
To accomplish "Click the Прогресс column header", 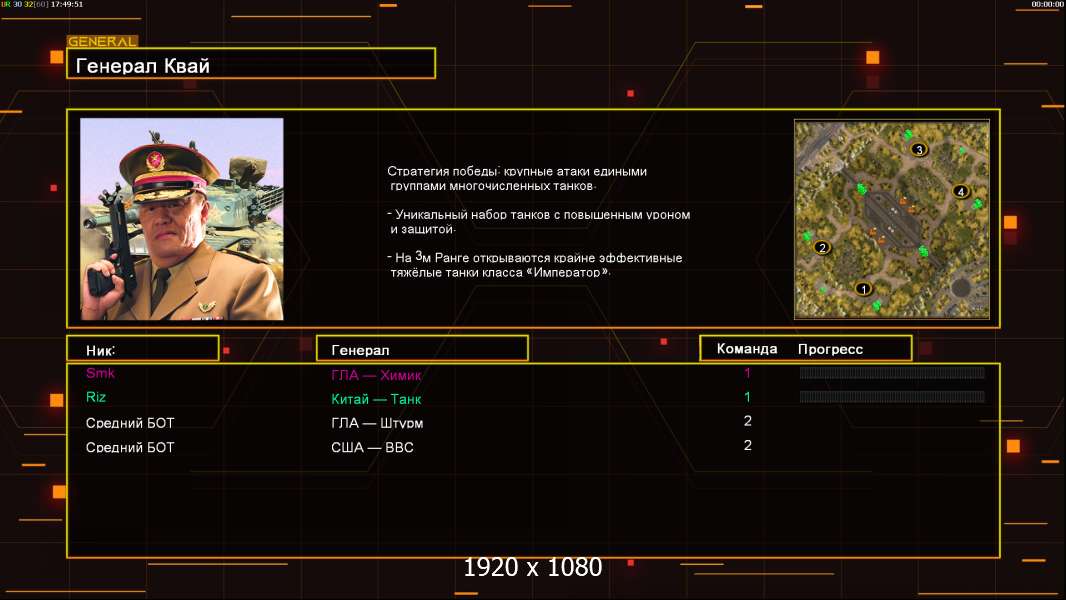I will pos(830,349).
